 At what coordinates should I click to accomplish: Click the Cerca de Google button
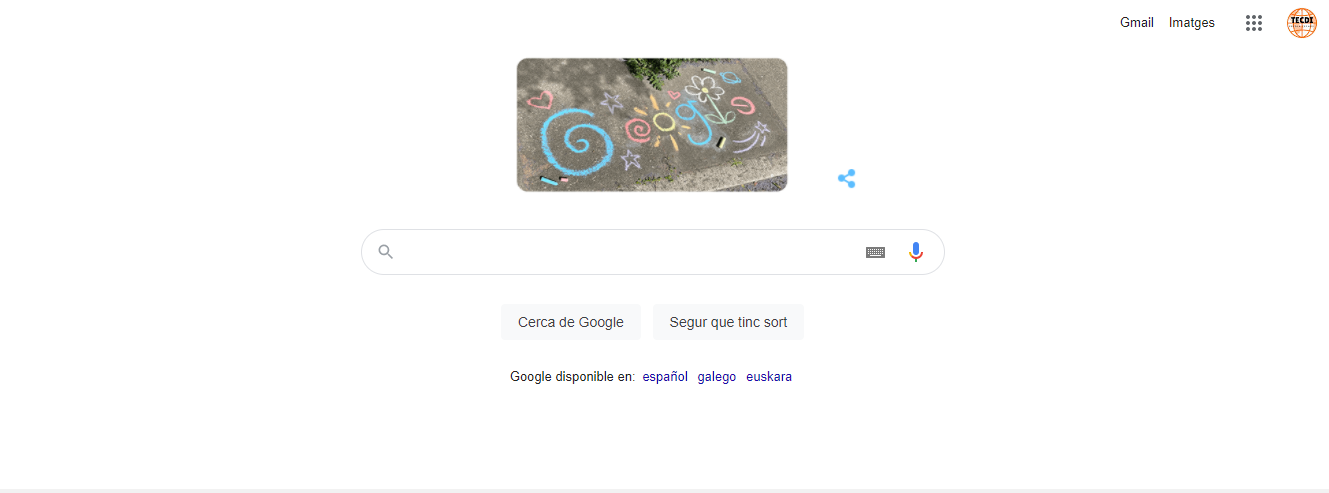tap(571, 322)
